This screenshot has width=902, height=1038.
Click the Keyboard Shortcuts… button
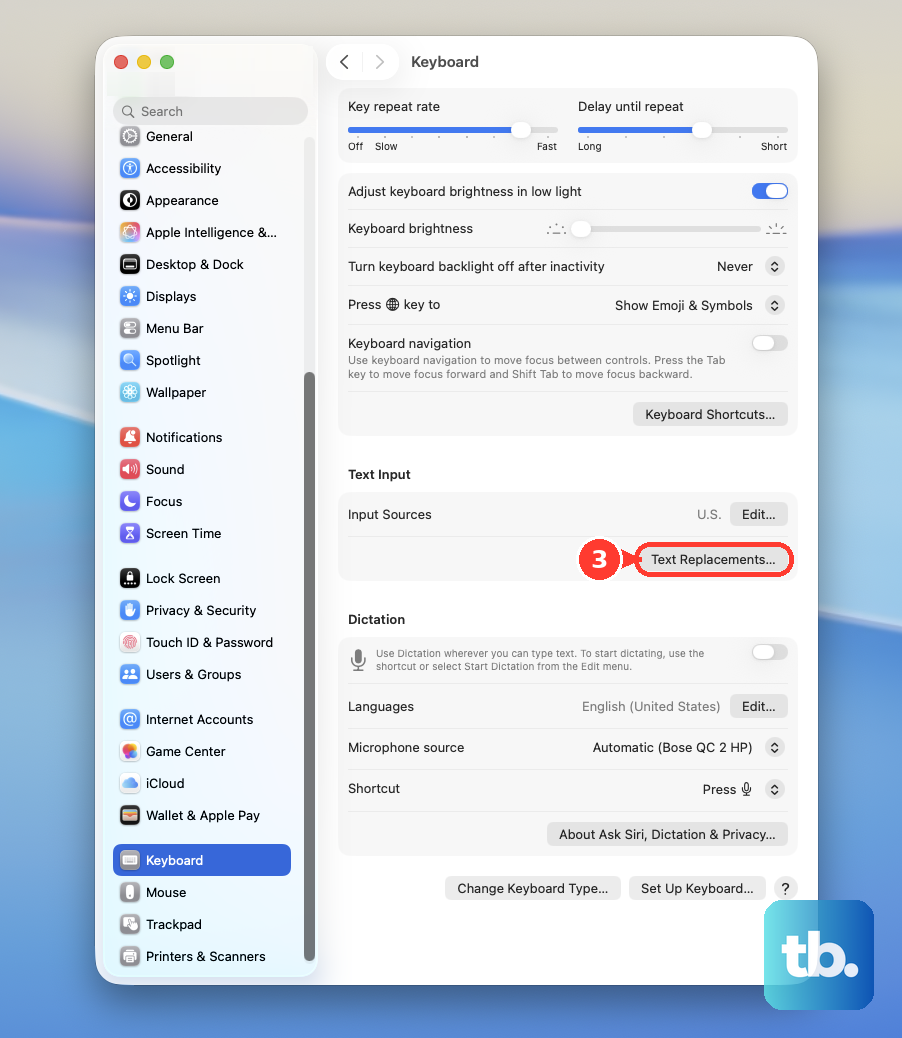(710, 414)
